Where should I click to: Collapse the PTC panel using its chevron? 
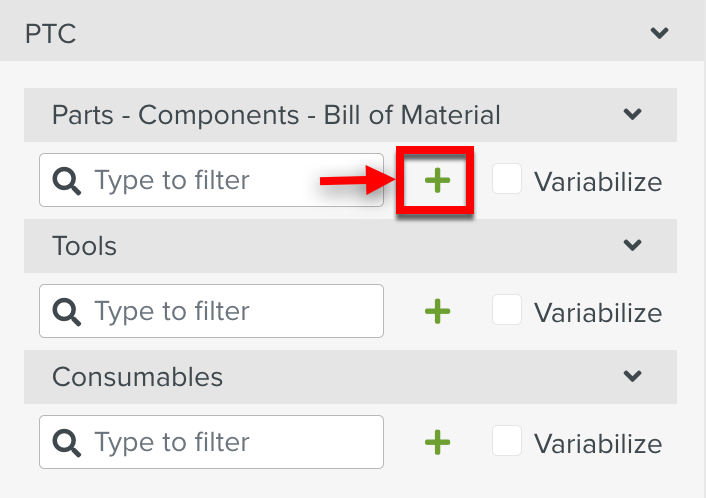[659, 33]
